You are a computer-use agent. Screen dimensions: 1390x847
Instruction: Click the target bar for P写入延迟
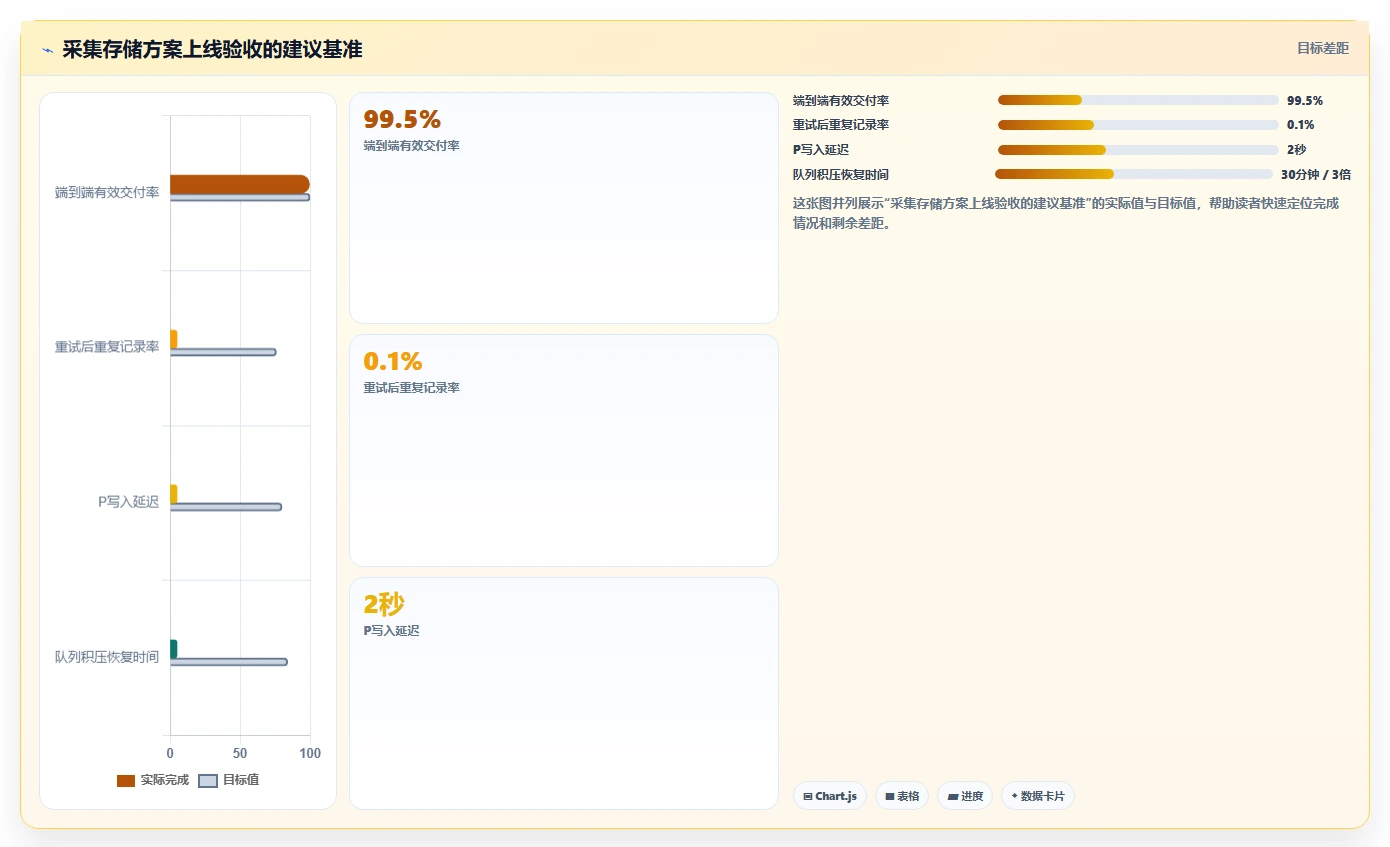coord(226,507)
